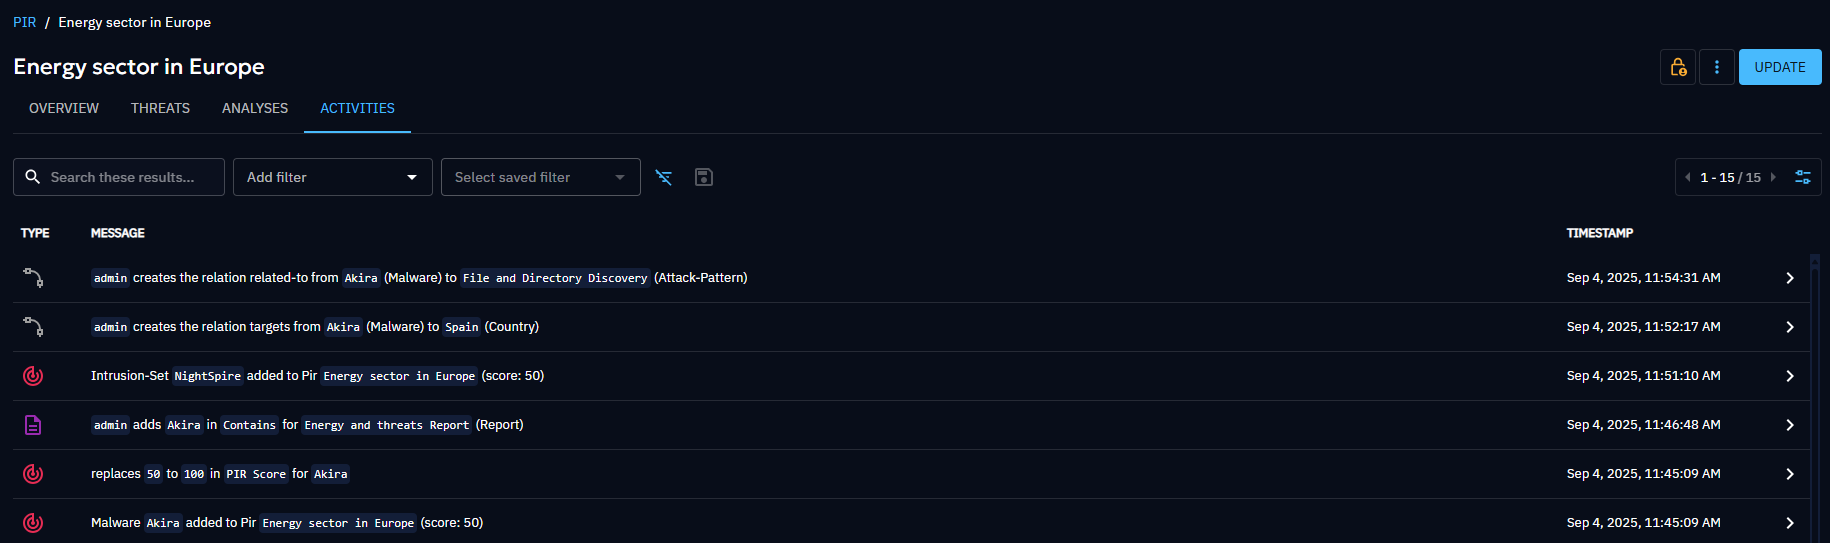Viewport: 1830px width, 543px height.
Task: Click PIR icon beside NightSpire row
Action: tap(33, 376)
